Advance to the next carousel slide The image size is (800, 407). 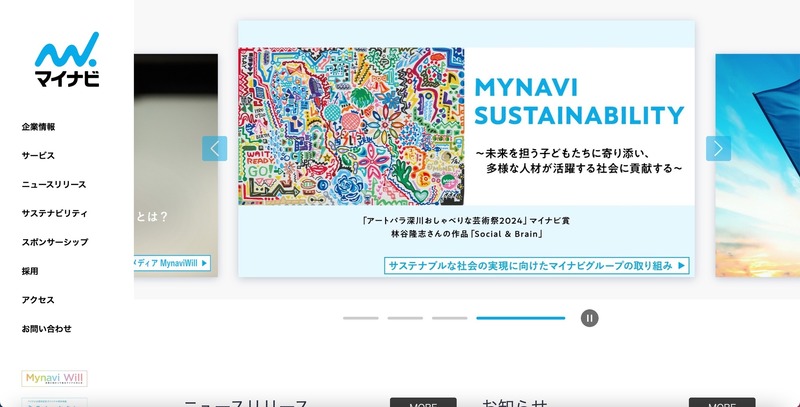[718, 148]
